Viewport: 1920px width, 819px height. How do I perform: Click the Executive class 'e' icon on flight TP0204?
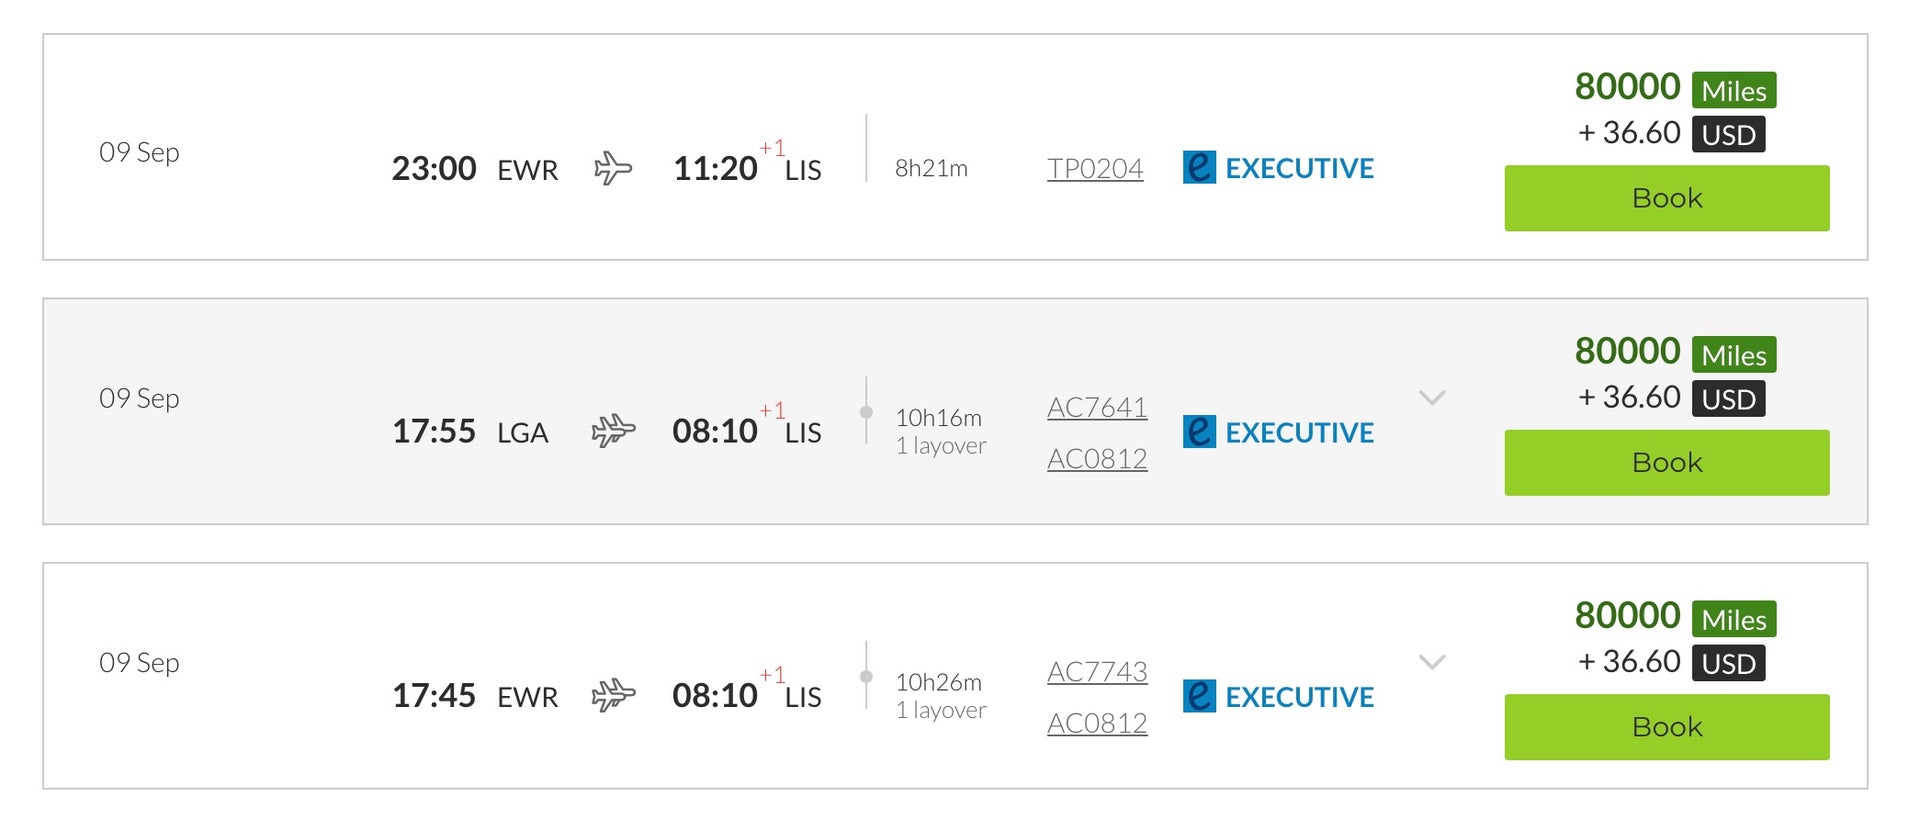click(1198, 167)
